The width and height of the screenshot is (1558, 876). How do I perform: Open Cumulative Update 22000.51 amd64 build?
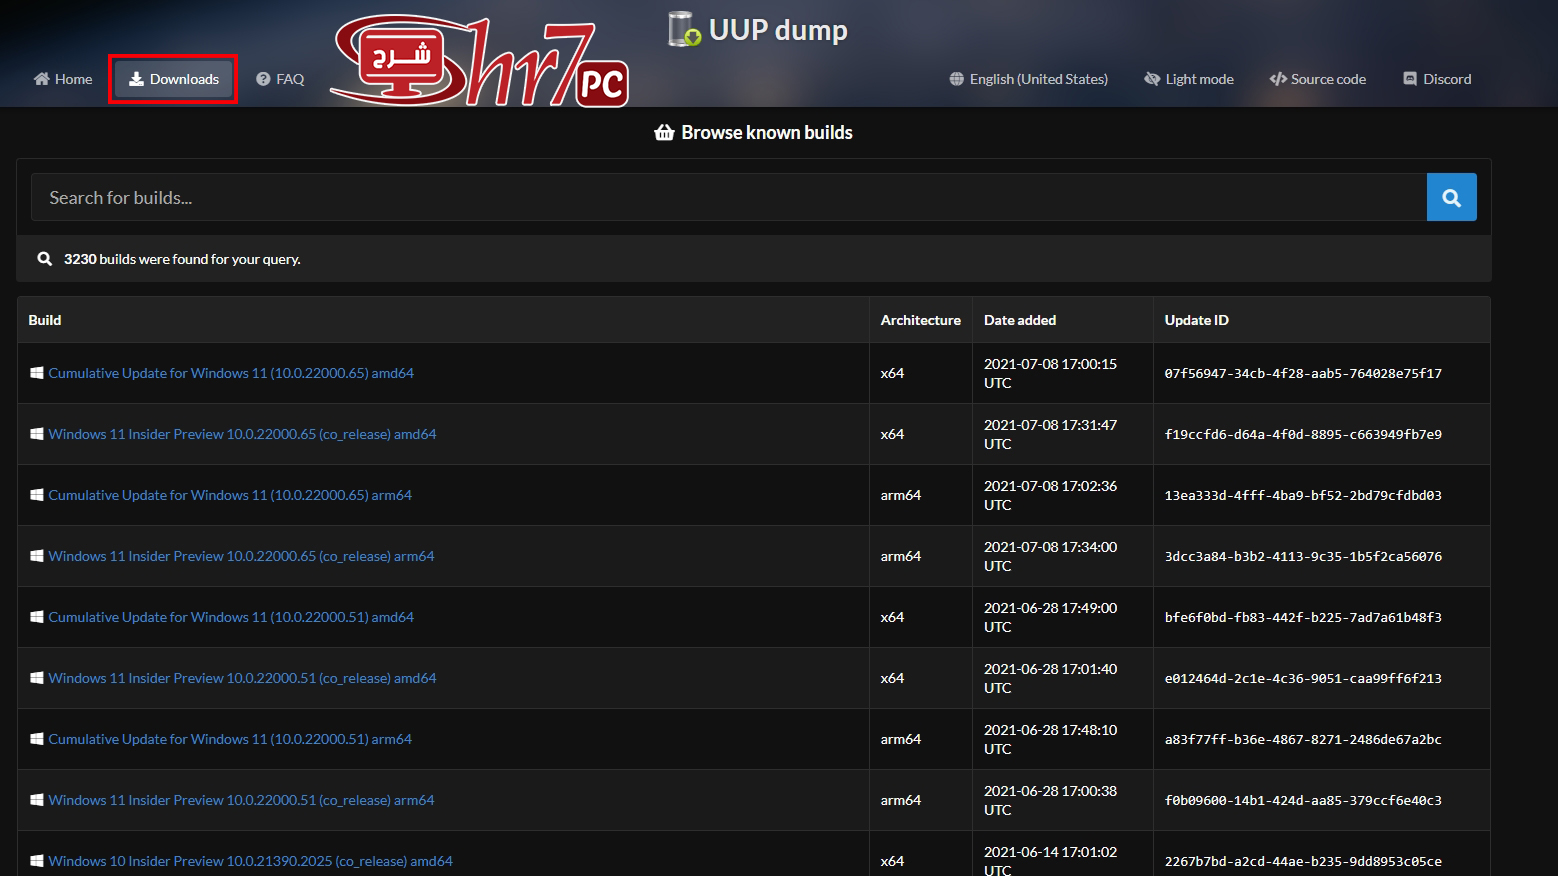[231, 617]
